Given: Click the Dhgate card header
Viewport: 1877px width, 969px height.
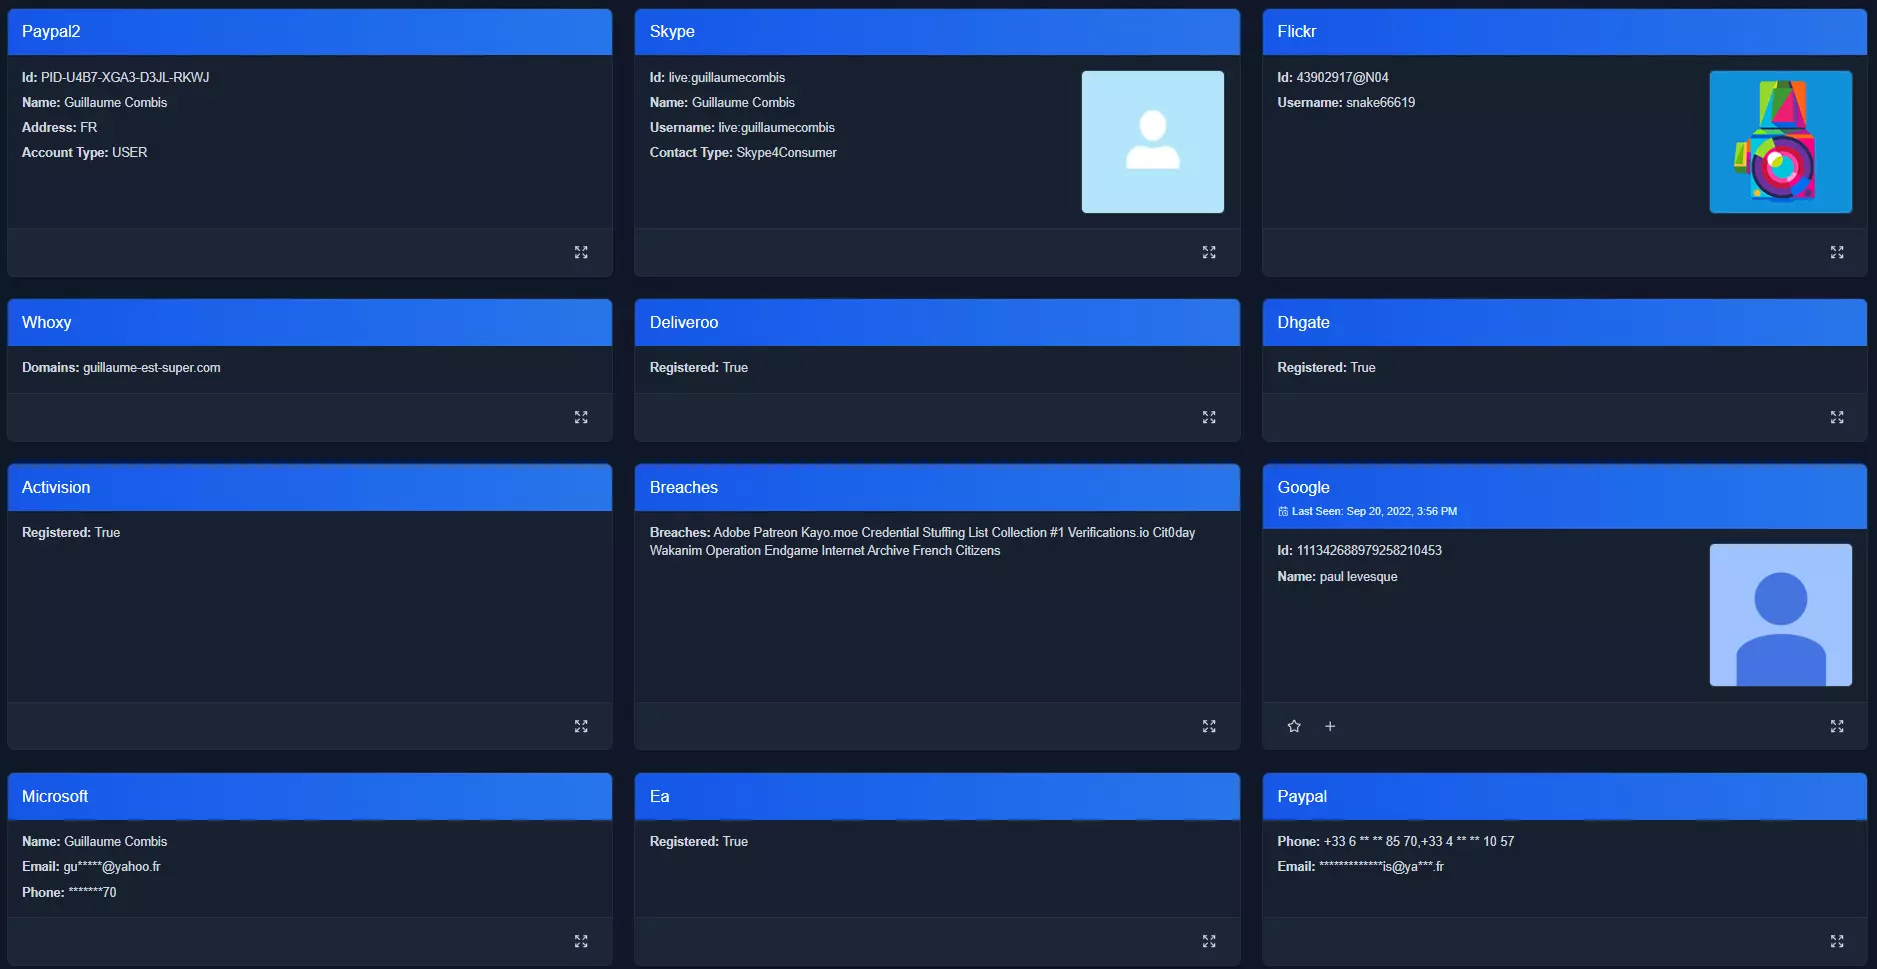Looking at the screenshot, I should [x=1564, y=322].
